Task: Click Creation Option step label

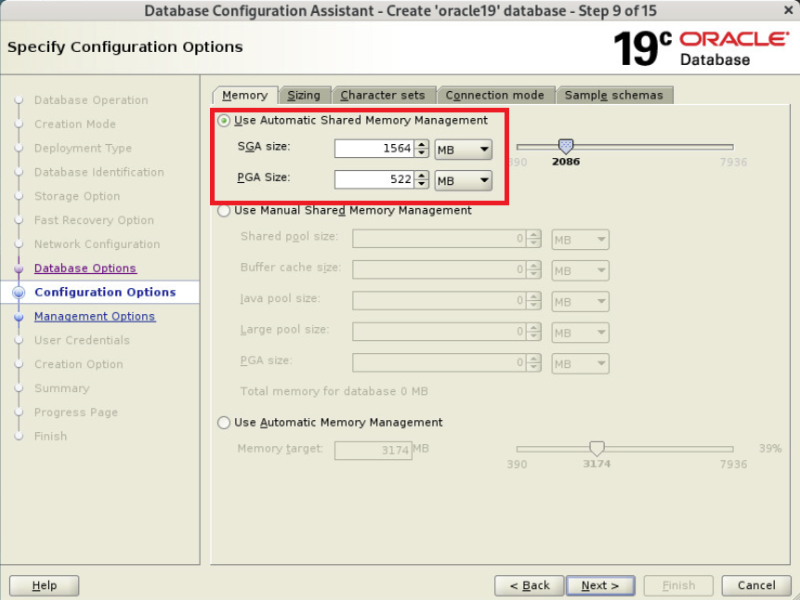Action: pos(79,364)
